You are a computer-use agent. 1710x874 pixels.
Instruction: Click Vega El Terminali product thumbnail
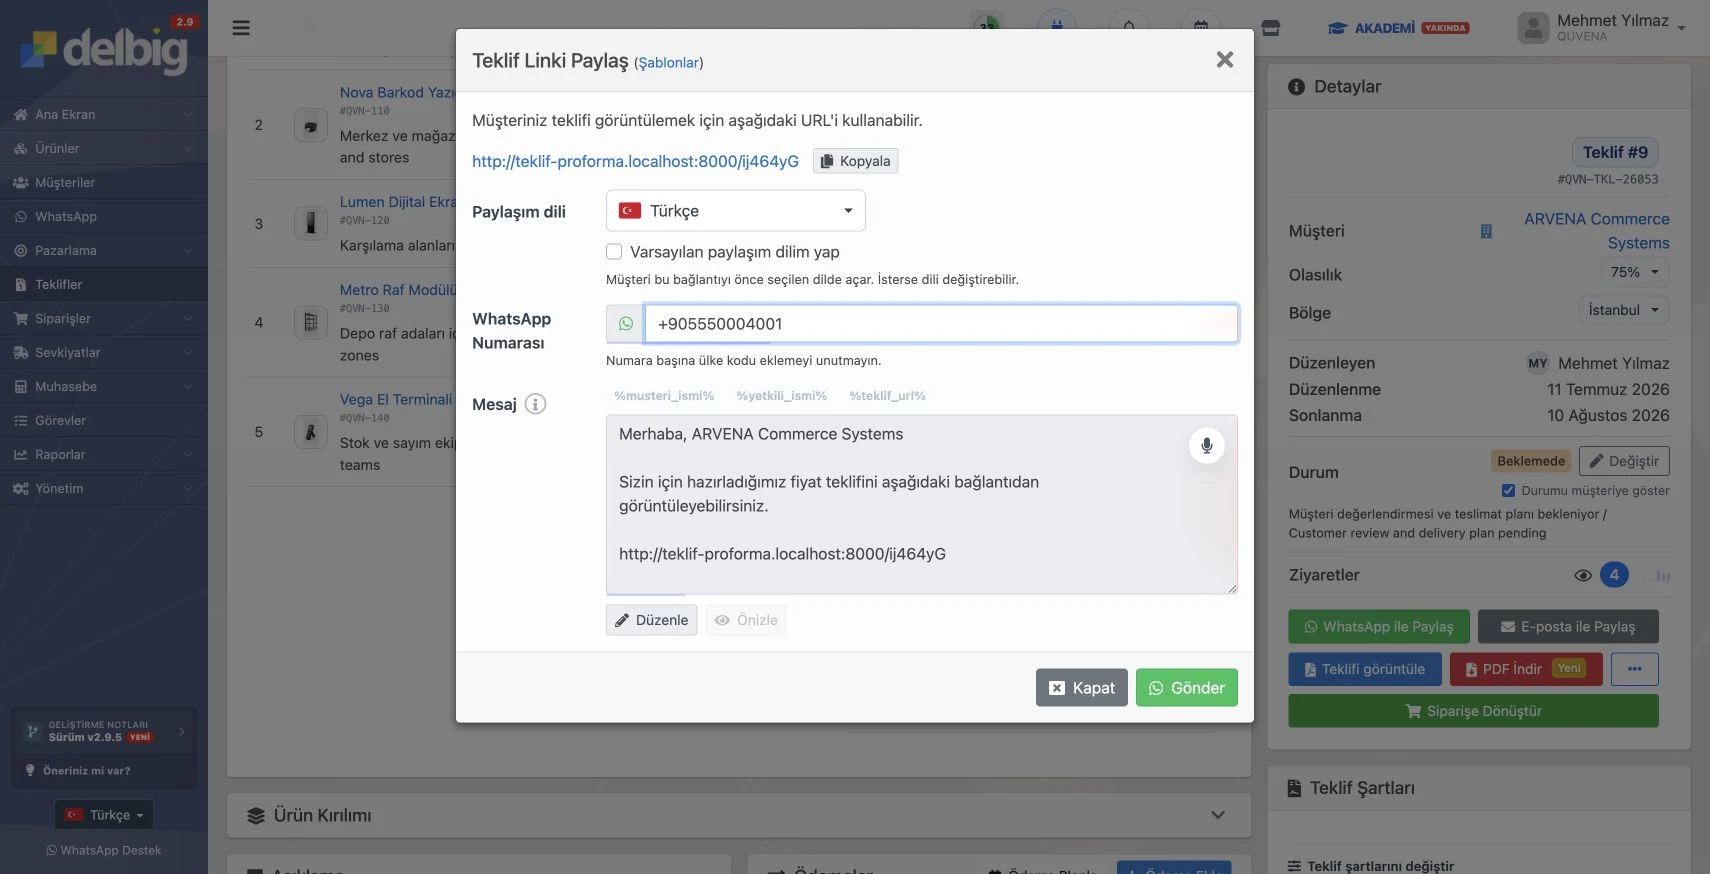pyautogui.click(x=311, y=432)
